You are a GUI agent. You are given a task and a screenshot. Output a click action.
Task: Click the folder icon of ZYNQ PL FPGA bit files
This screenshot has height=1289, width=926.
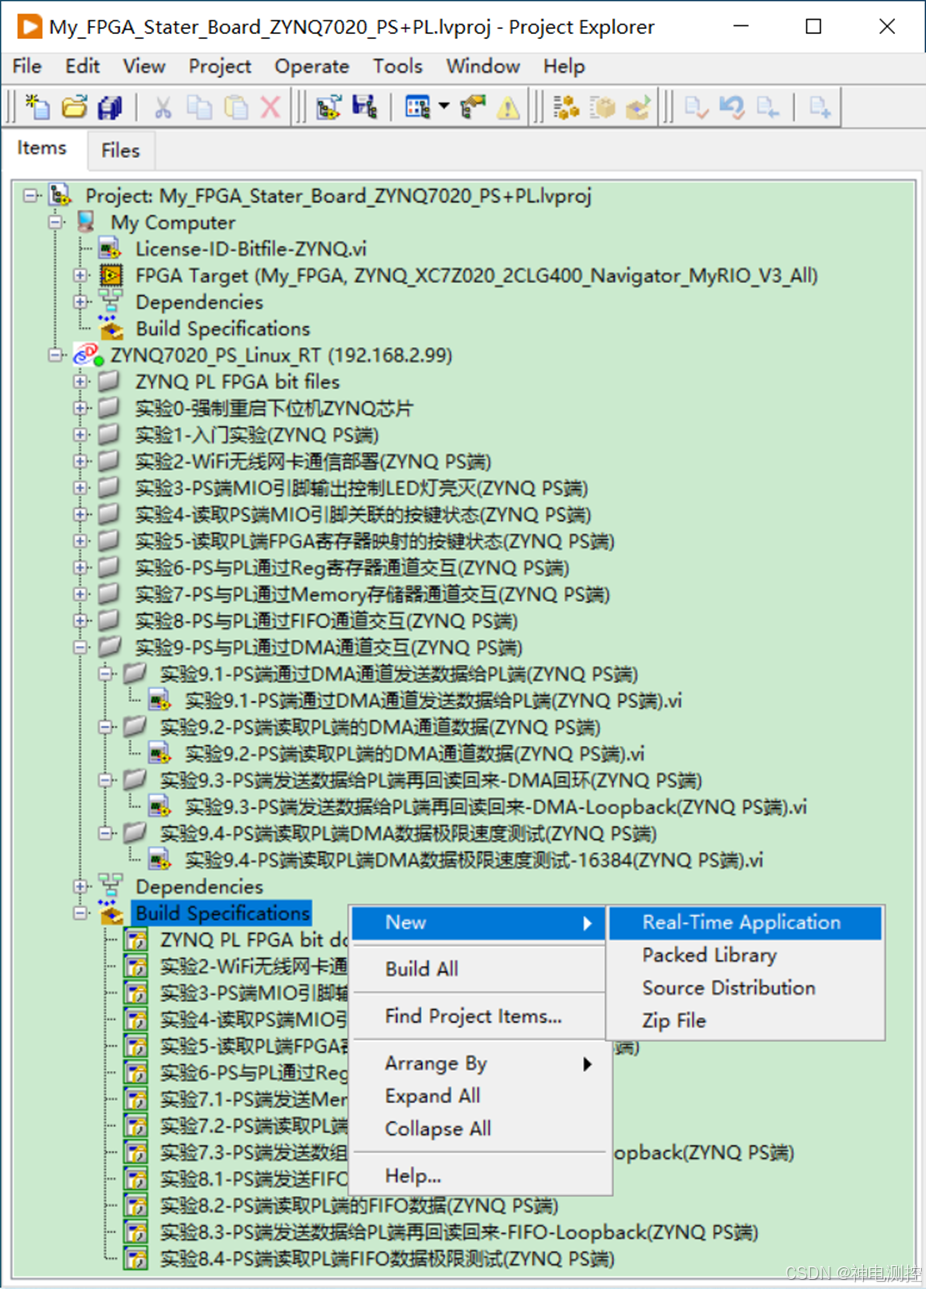pos(110,381)
